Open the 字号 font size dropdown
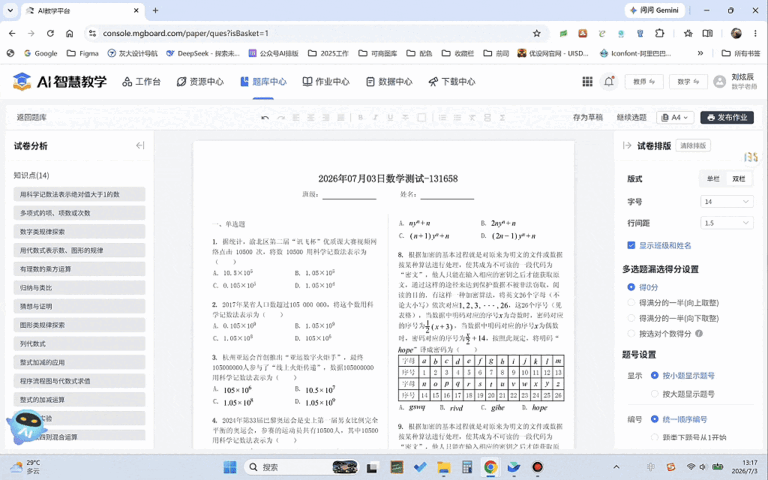This screenshot has height=480, width=768. [x=727, y=201]
